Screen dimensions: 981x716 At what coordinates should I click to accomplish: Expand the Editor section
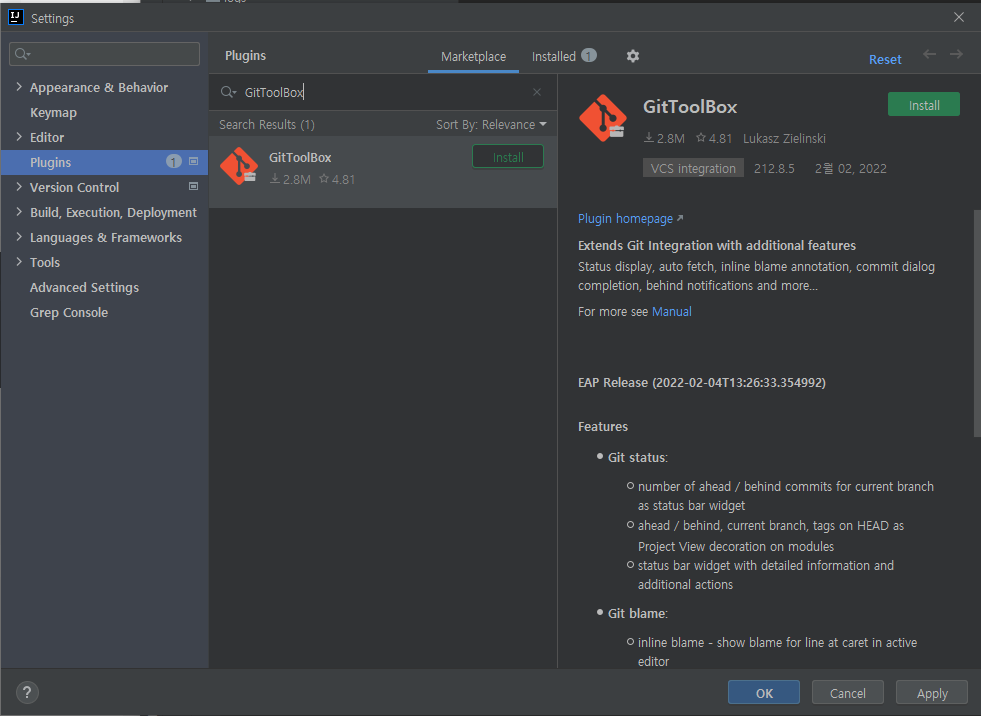pos(19,137)
